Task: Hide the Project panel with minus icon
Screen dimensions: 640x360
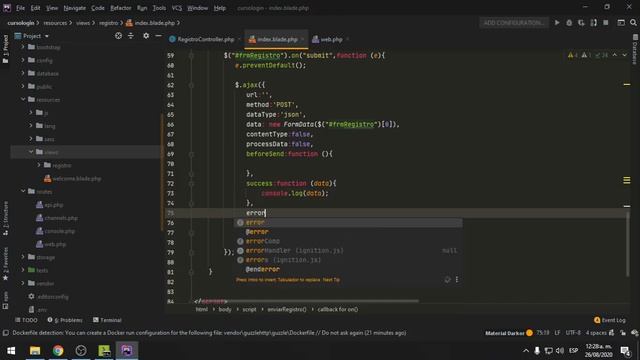Action: tap(158, 36)
